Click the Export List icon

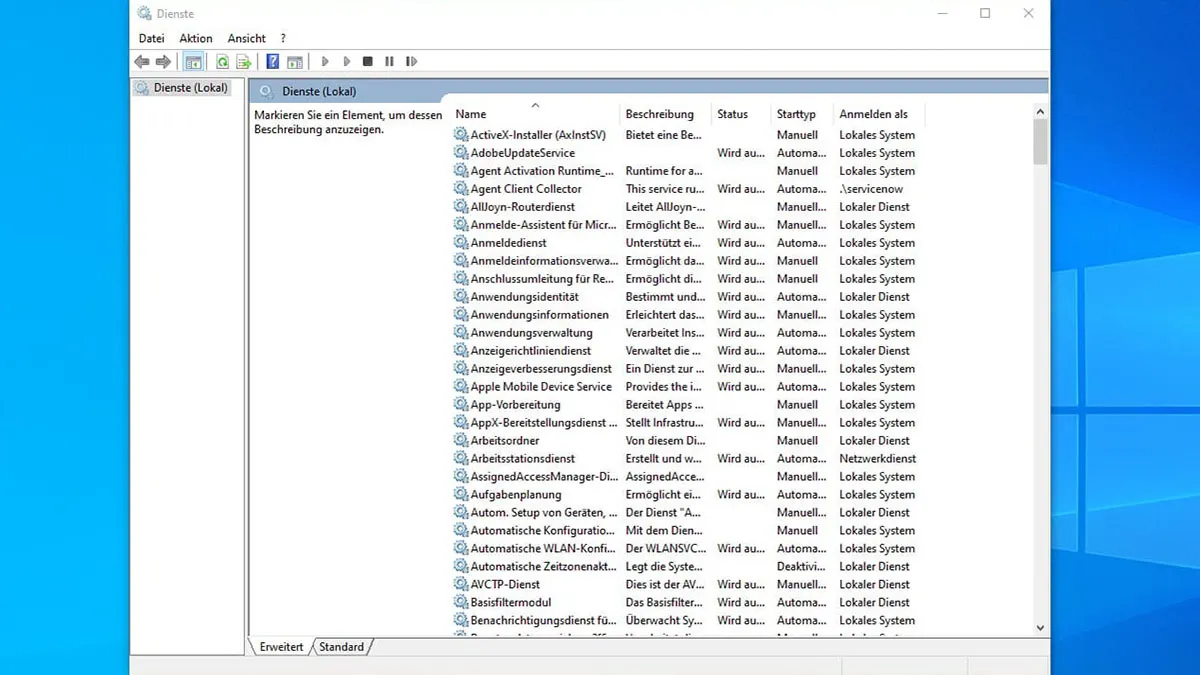(243, 61)
